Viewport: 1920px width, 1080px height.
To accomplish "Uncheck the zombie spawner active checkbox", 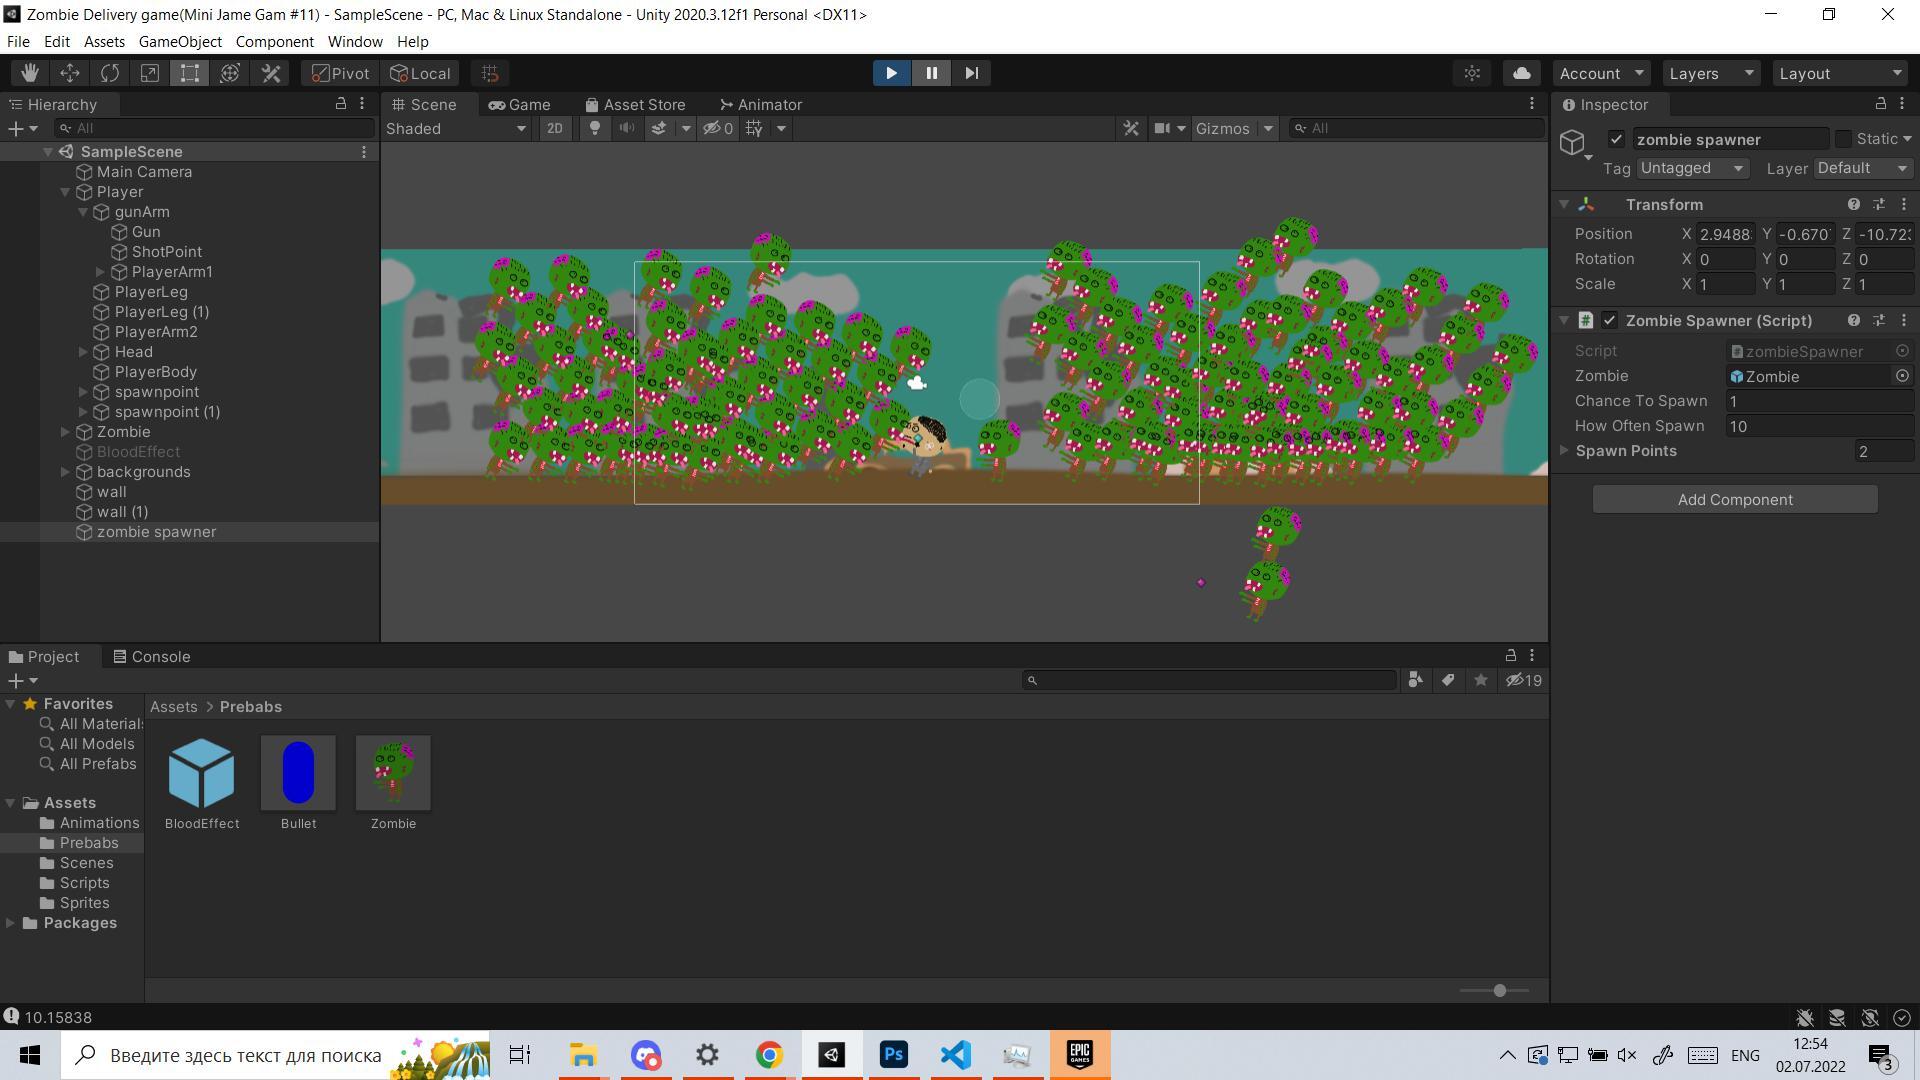I will (x=1616, y=139).
